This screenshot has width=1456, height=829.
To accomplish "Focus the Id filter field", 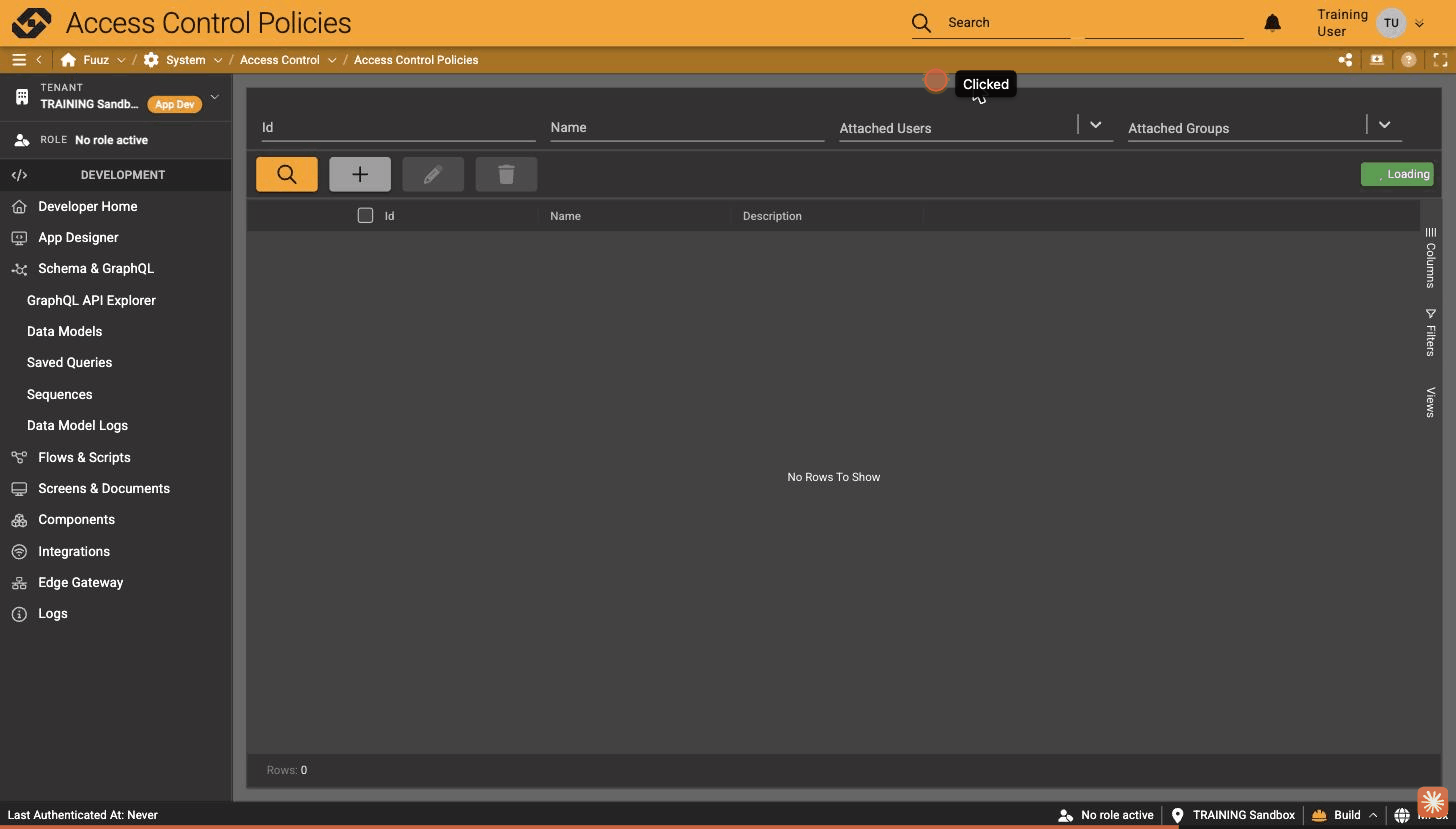I will pos(398,127).
